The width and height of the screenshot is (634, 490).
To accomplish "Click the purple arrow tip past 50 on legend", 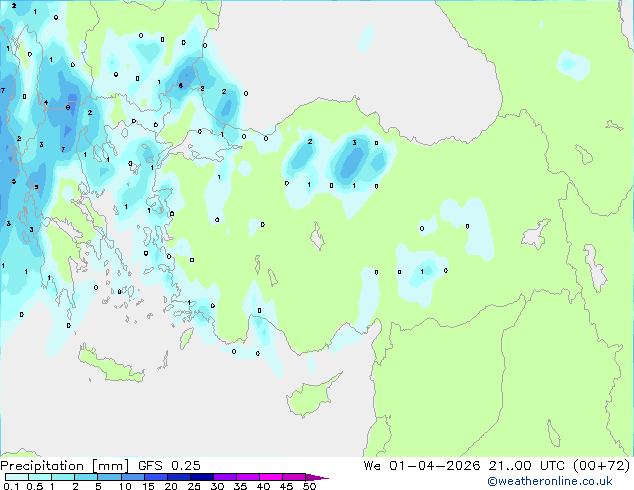I will pyautogui.click(x=317, y=477).
